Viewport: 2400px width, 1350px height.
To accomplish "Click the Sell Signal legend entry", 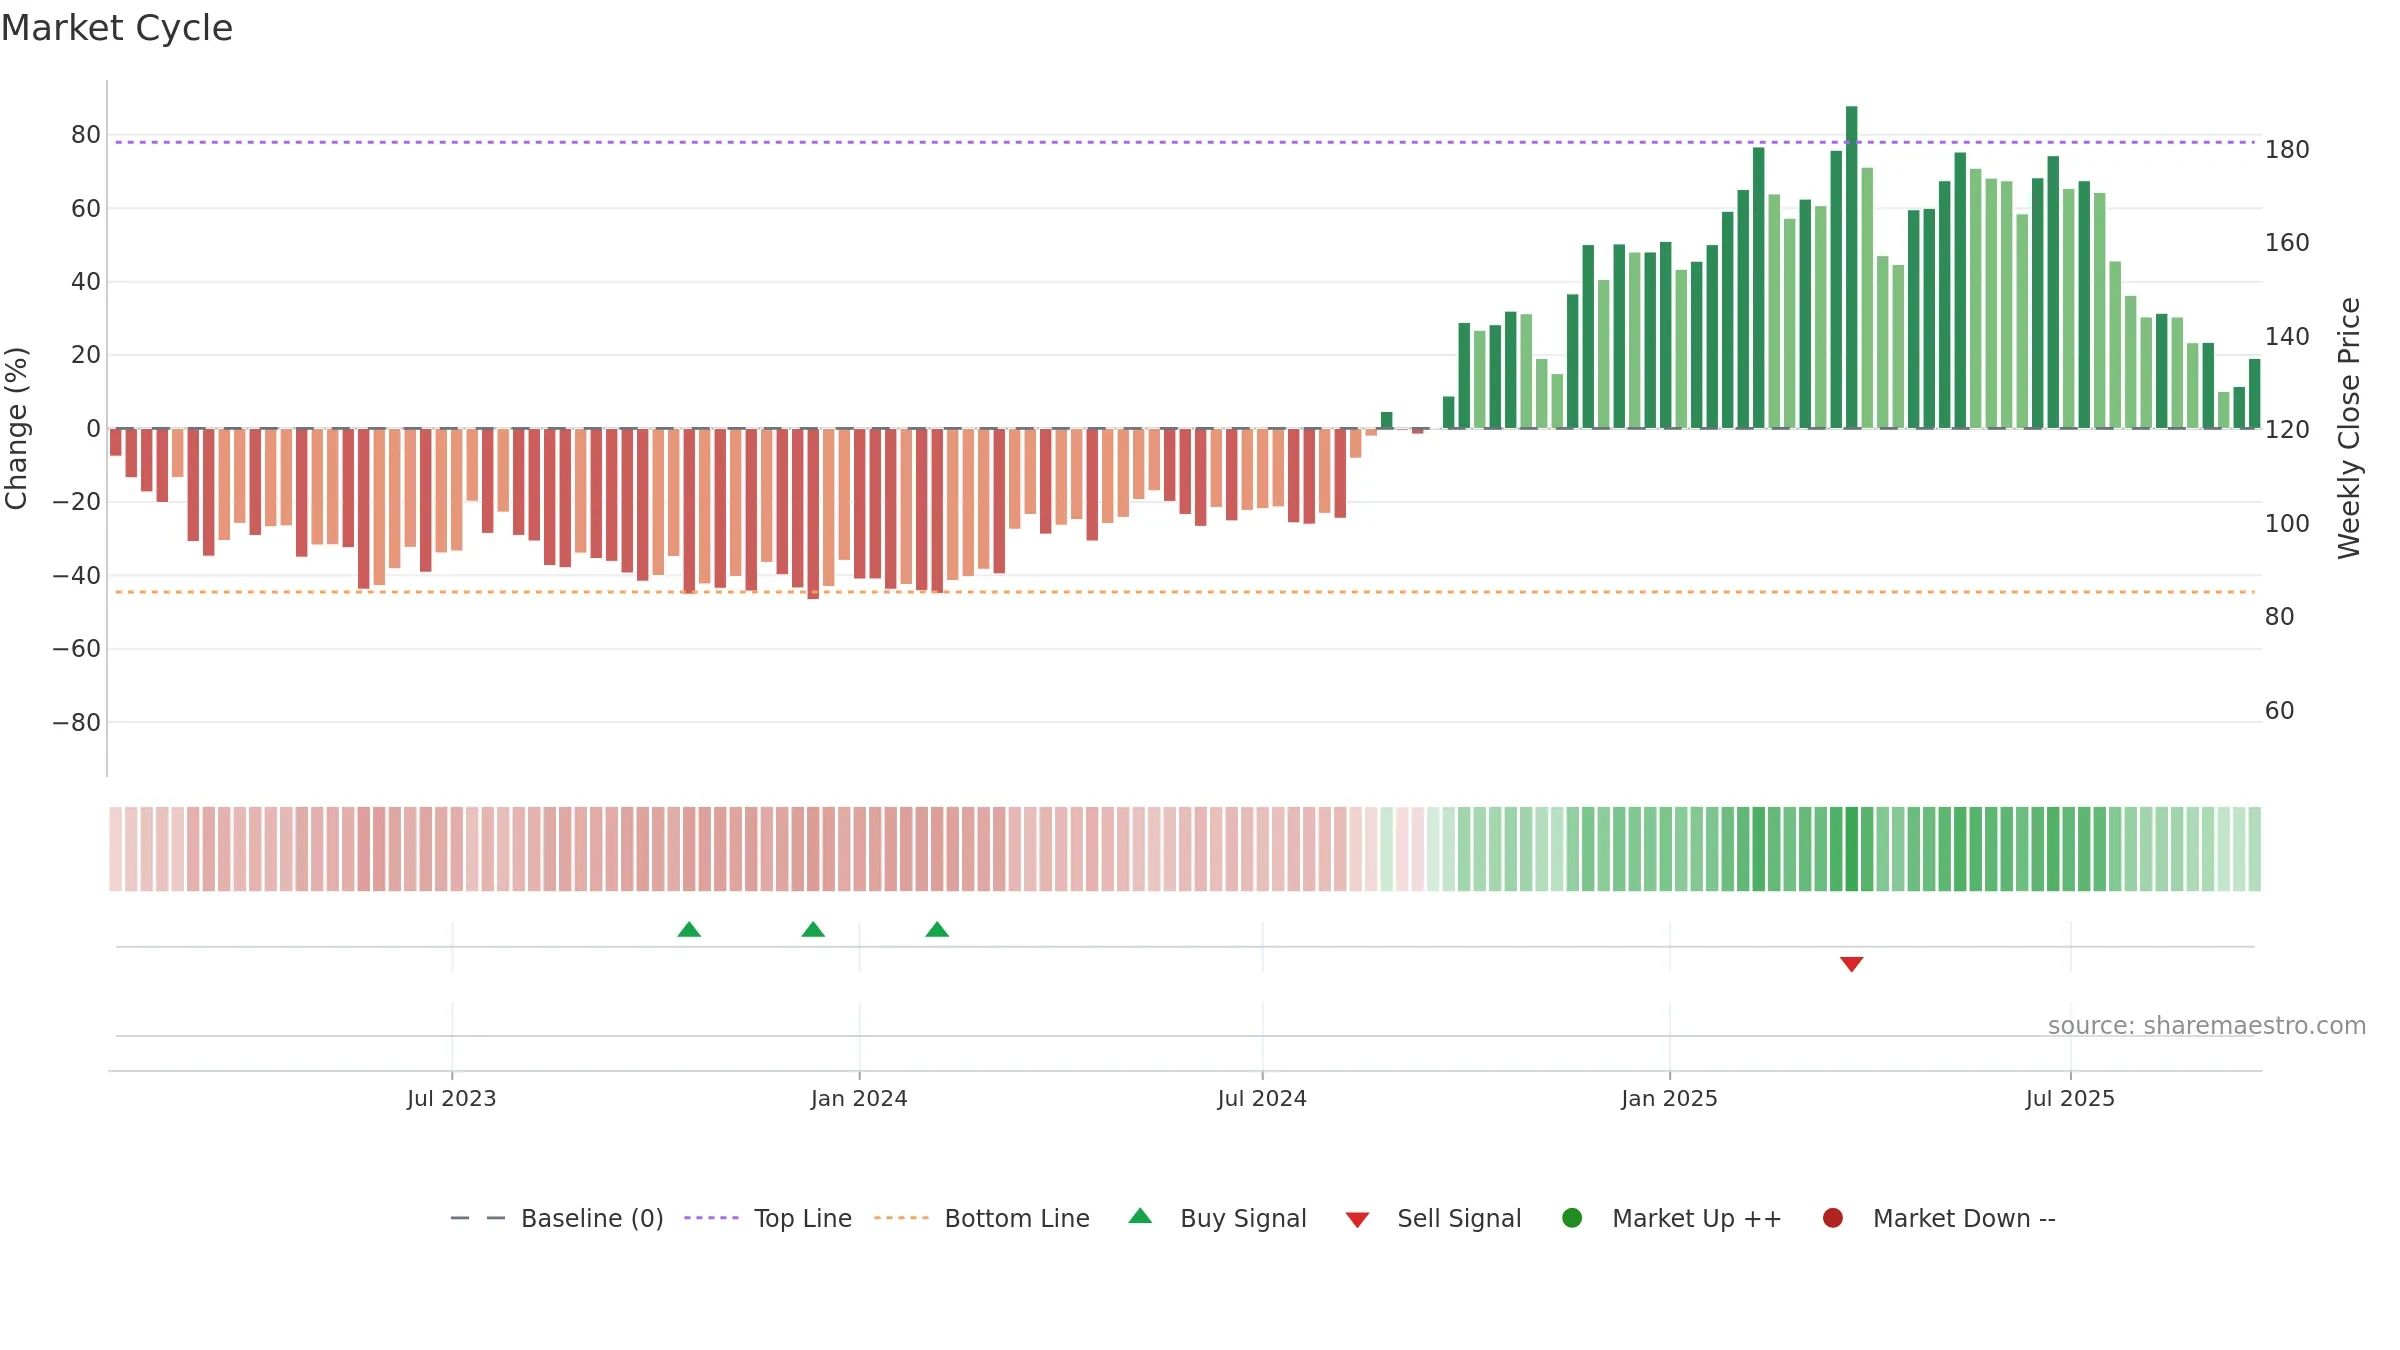I will 1433,1218.
